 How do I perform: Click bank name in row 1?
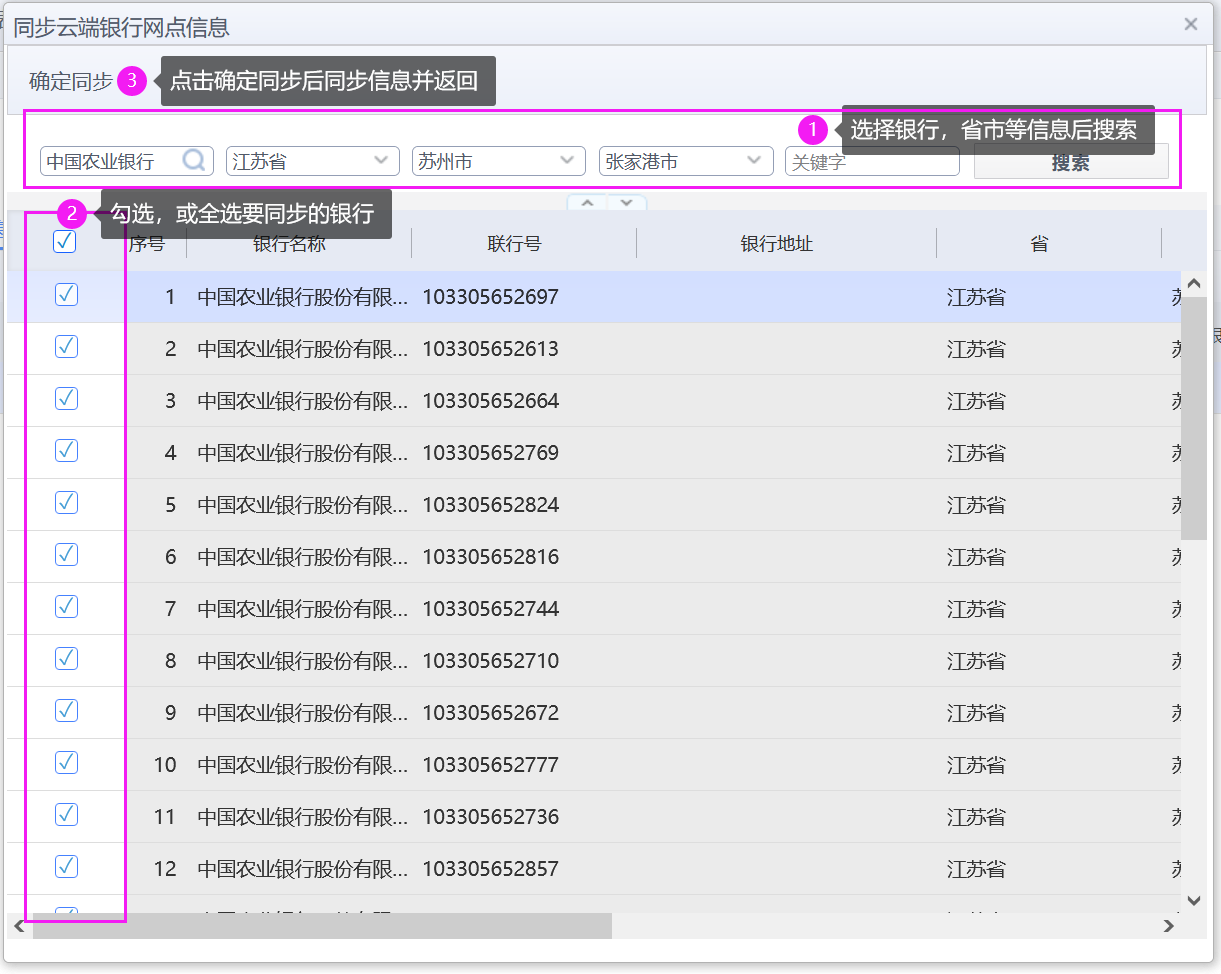[302, 297]
